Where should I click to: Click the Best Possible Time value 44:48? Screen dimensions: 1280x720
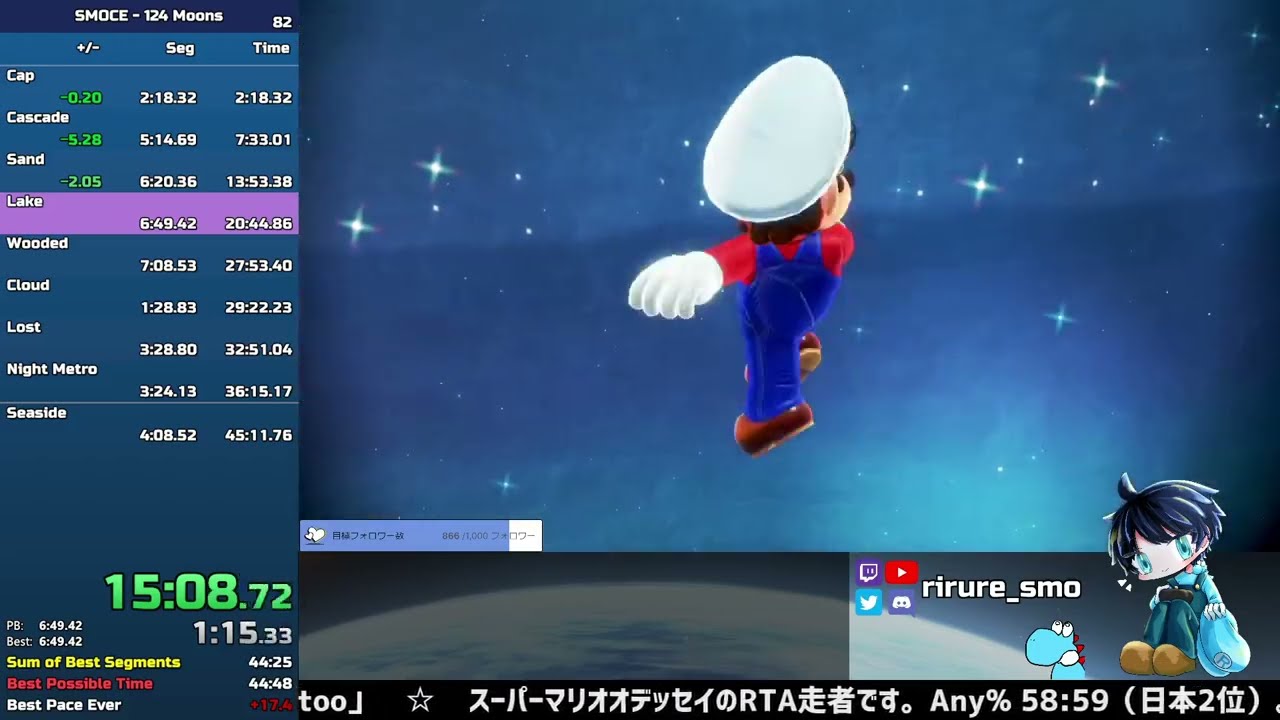click(x=270, y=684)
